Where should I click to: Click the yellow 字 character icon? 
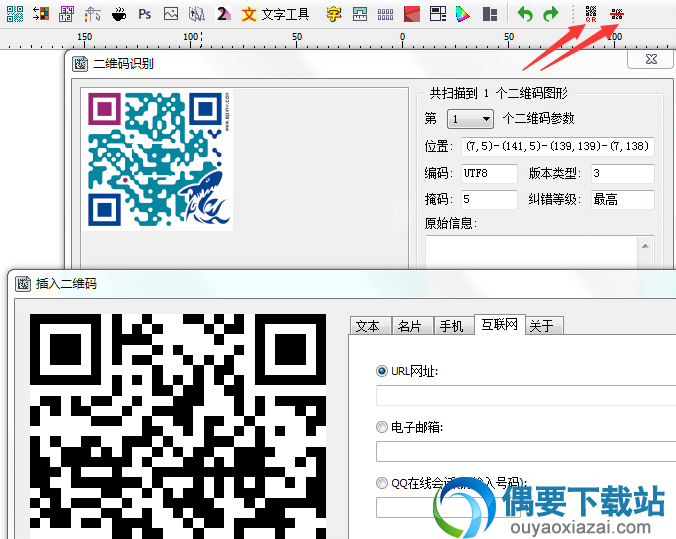point(334,15)
